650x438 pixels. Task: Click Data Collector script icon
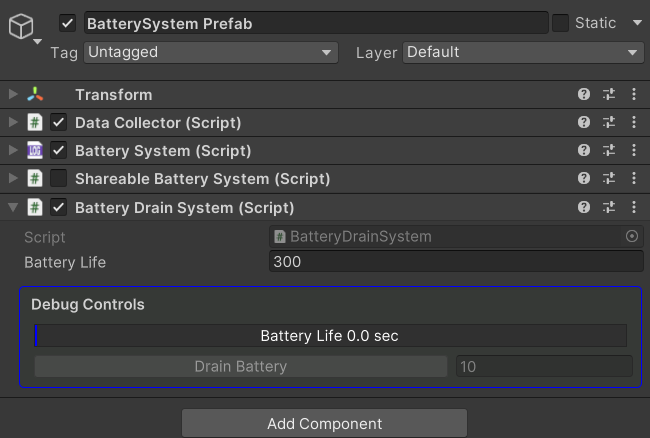[35, 122]
